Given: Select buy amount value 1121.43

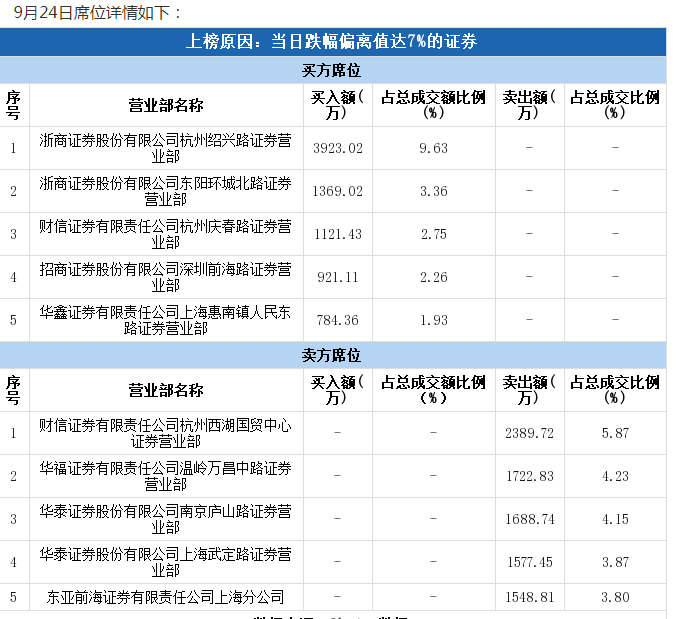Looking at the screenshot, I should (338, 234).
